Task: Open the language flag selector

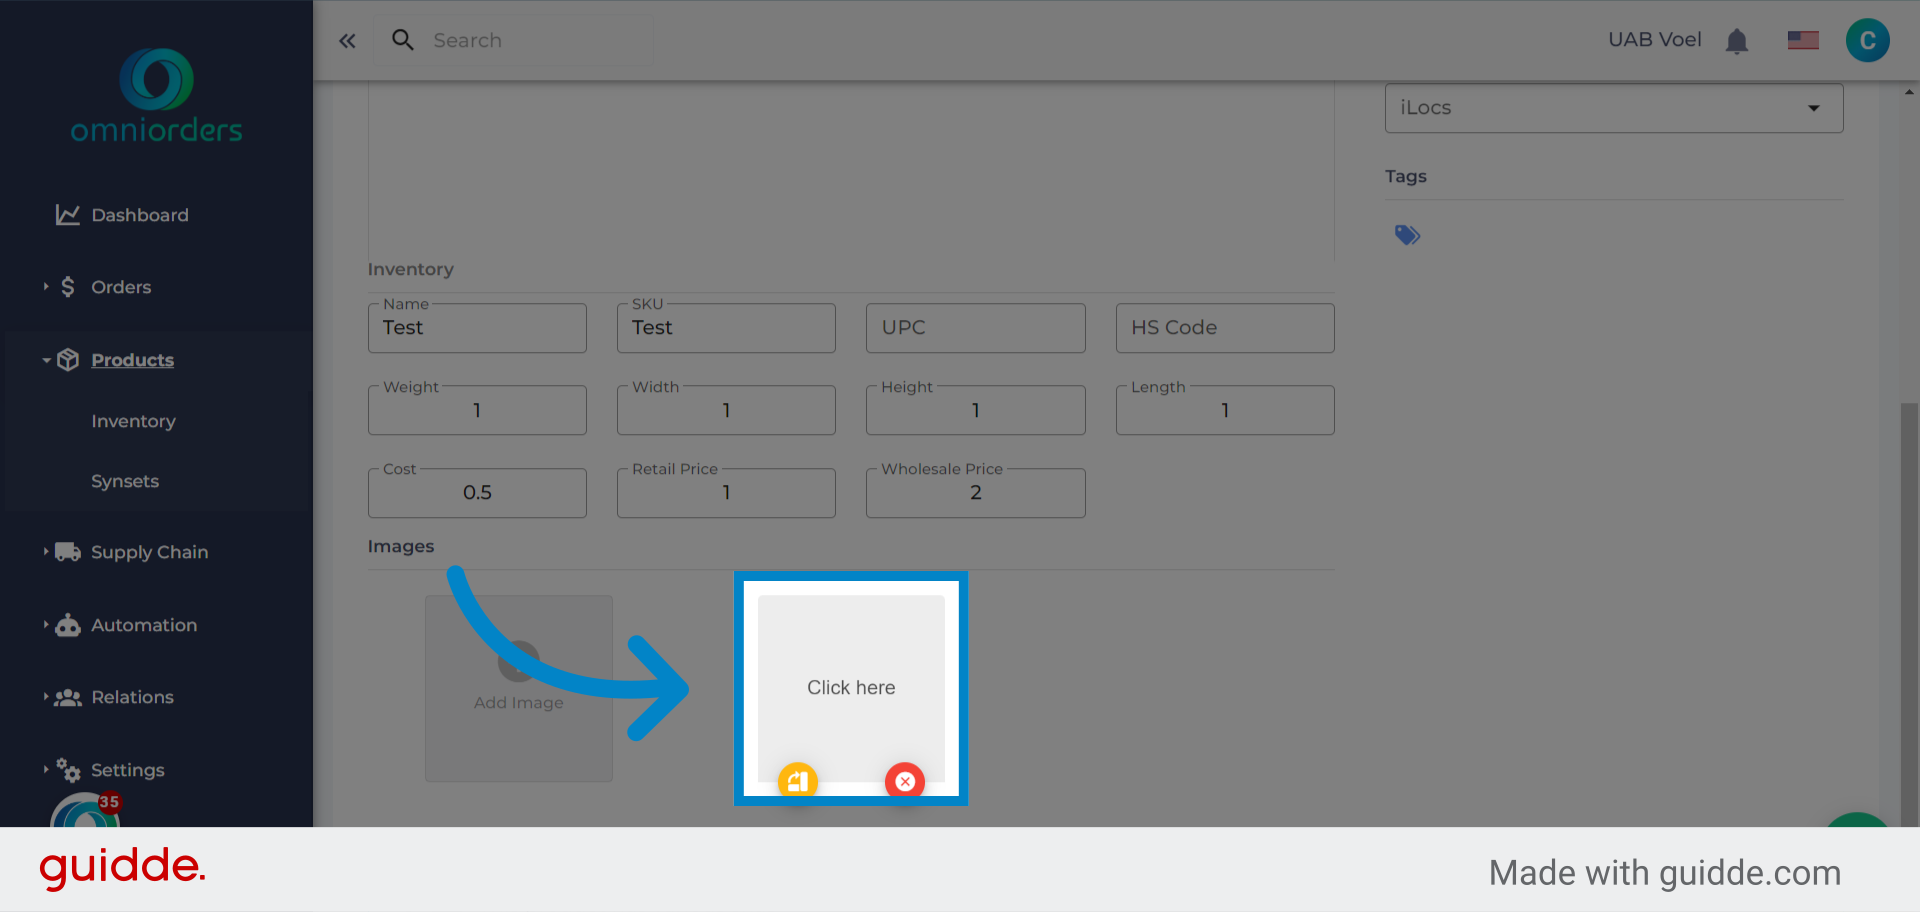Action: tap(1803, 40)
